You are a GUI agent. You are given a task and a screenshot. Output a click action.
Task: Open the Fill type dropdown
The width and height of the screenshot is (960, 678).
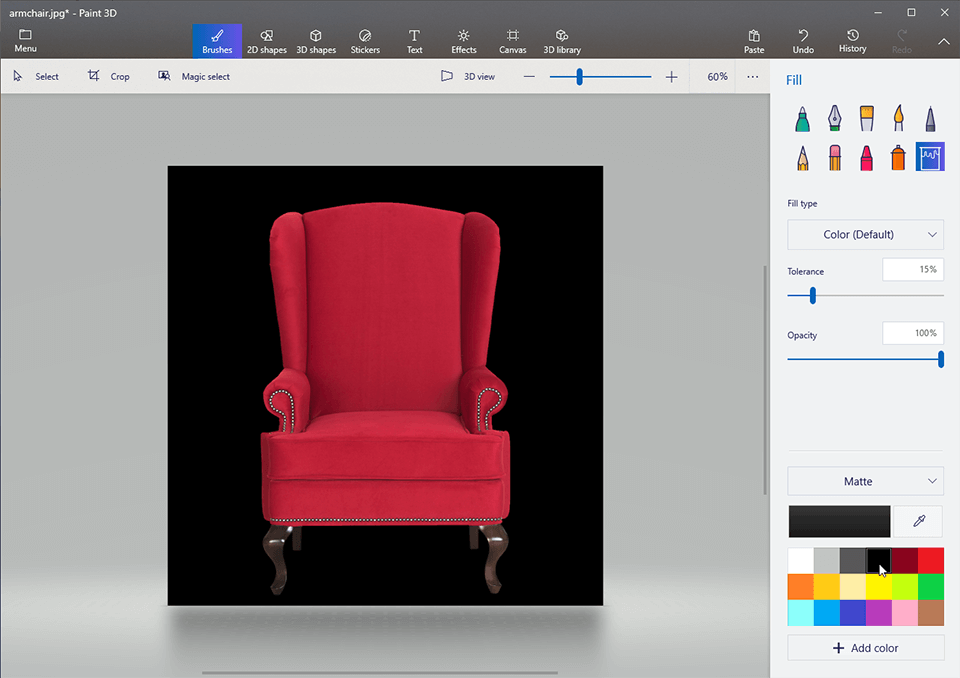[x=865, y=234]
